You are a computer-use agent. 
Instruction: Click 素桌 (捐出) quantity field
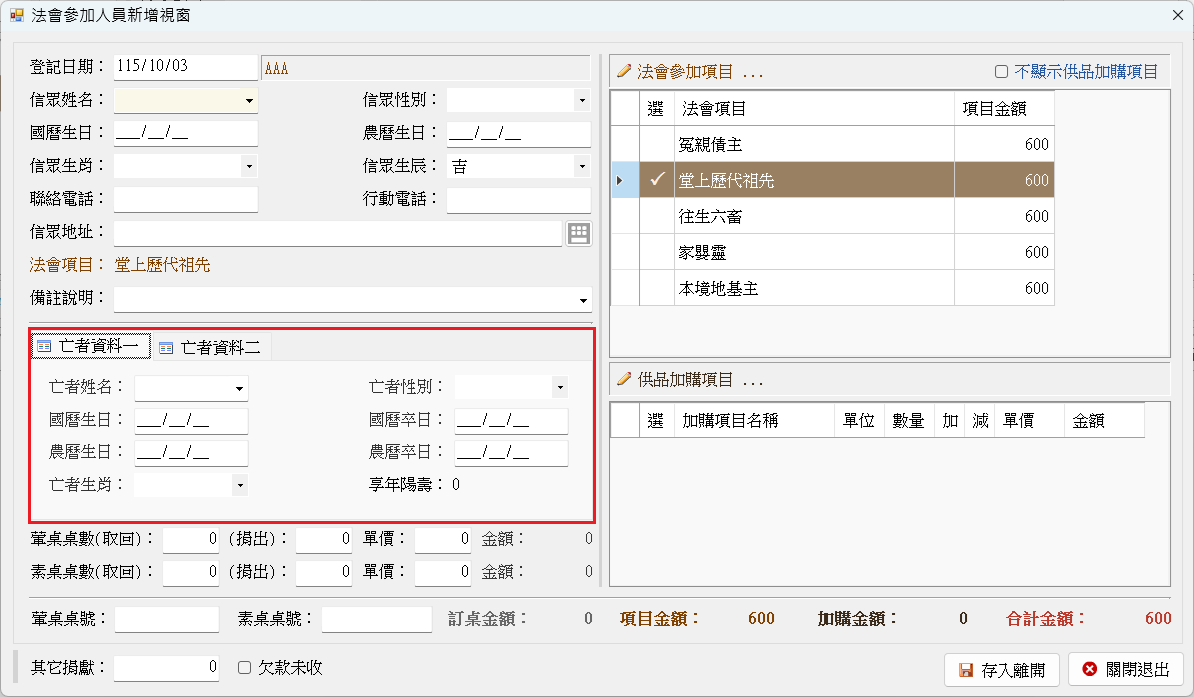coord(324,572)
